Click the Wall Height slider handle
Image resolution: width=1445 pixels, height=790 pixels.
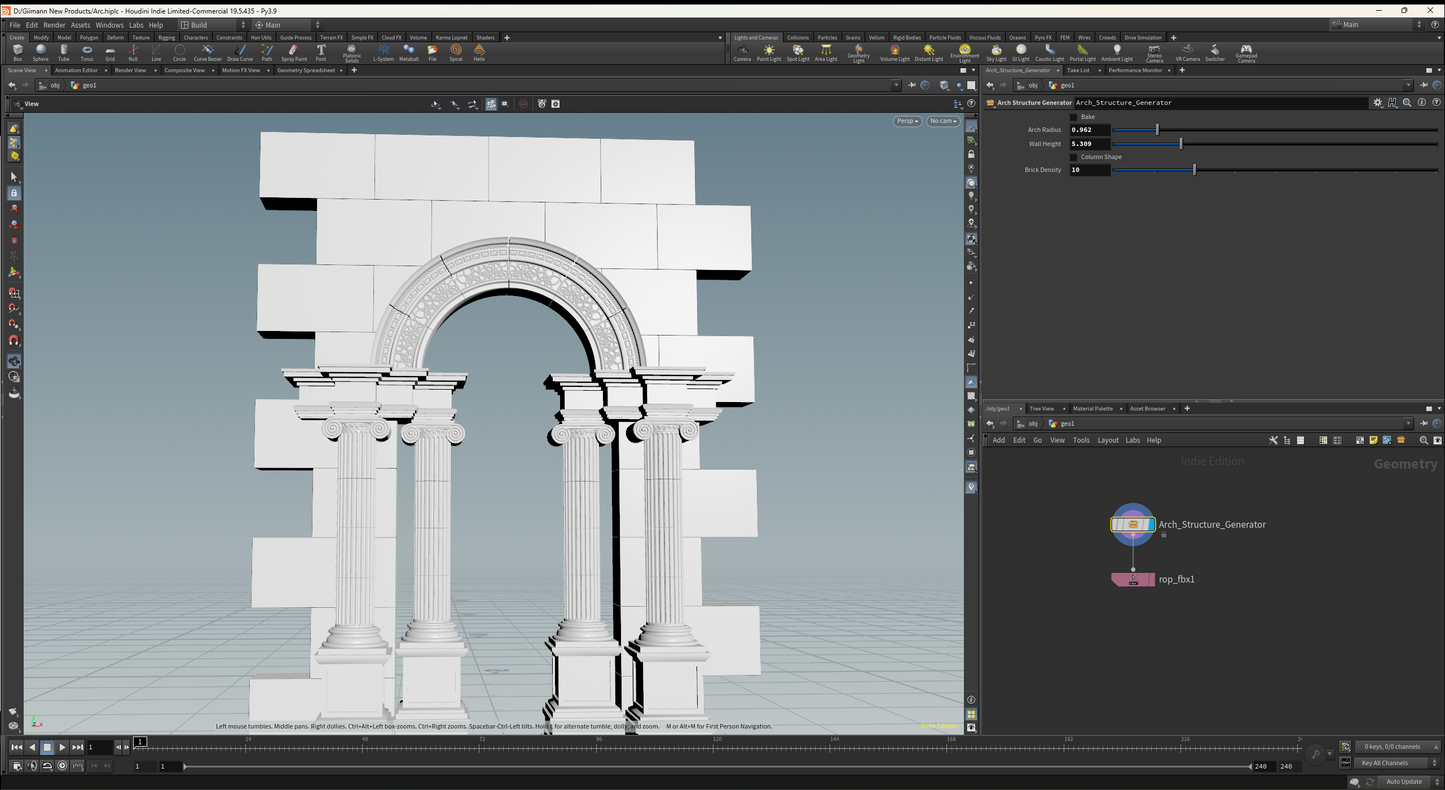pos(1180,144)
